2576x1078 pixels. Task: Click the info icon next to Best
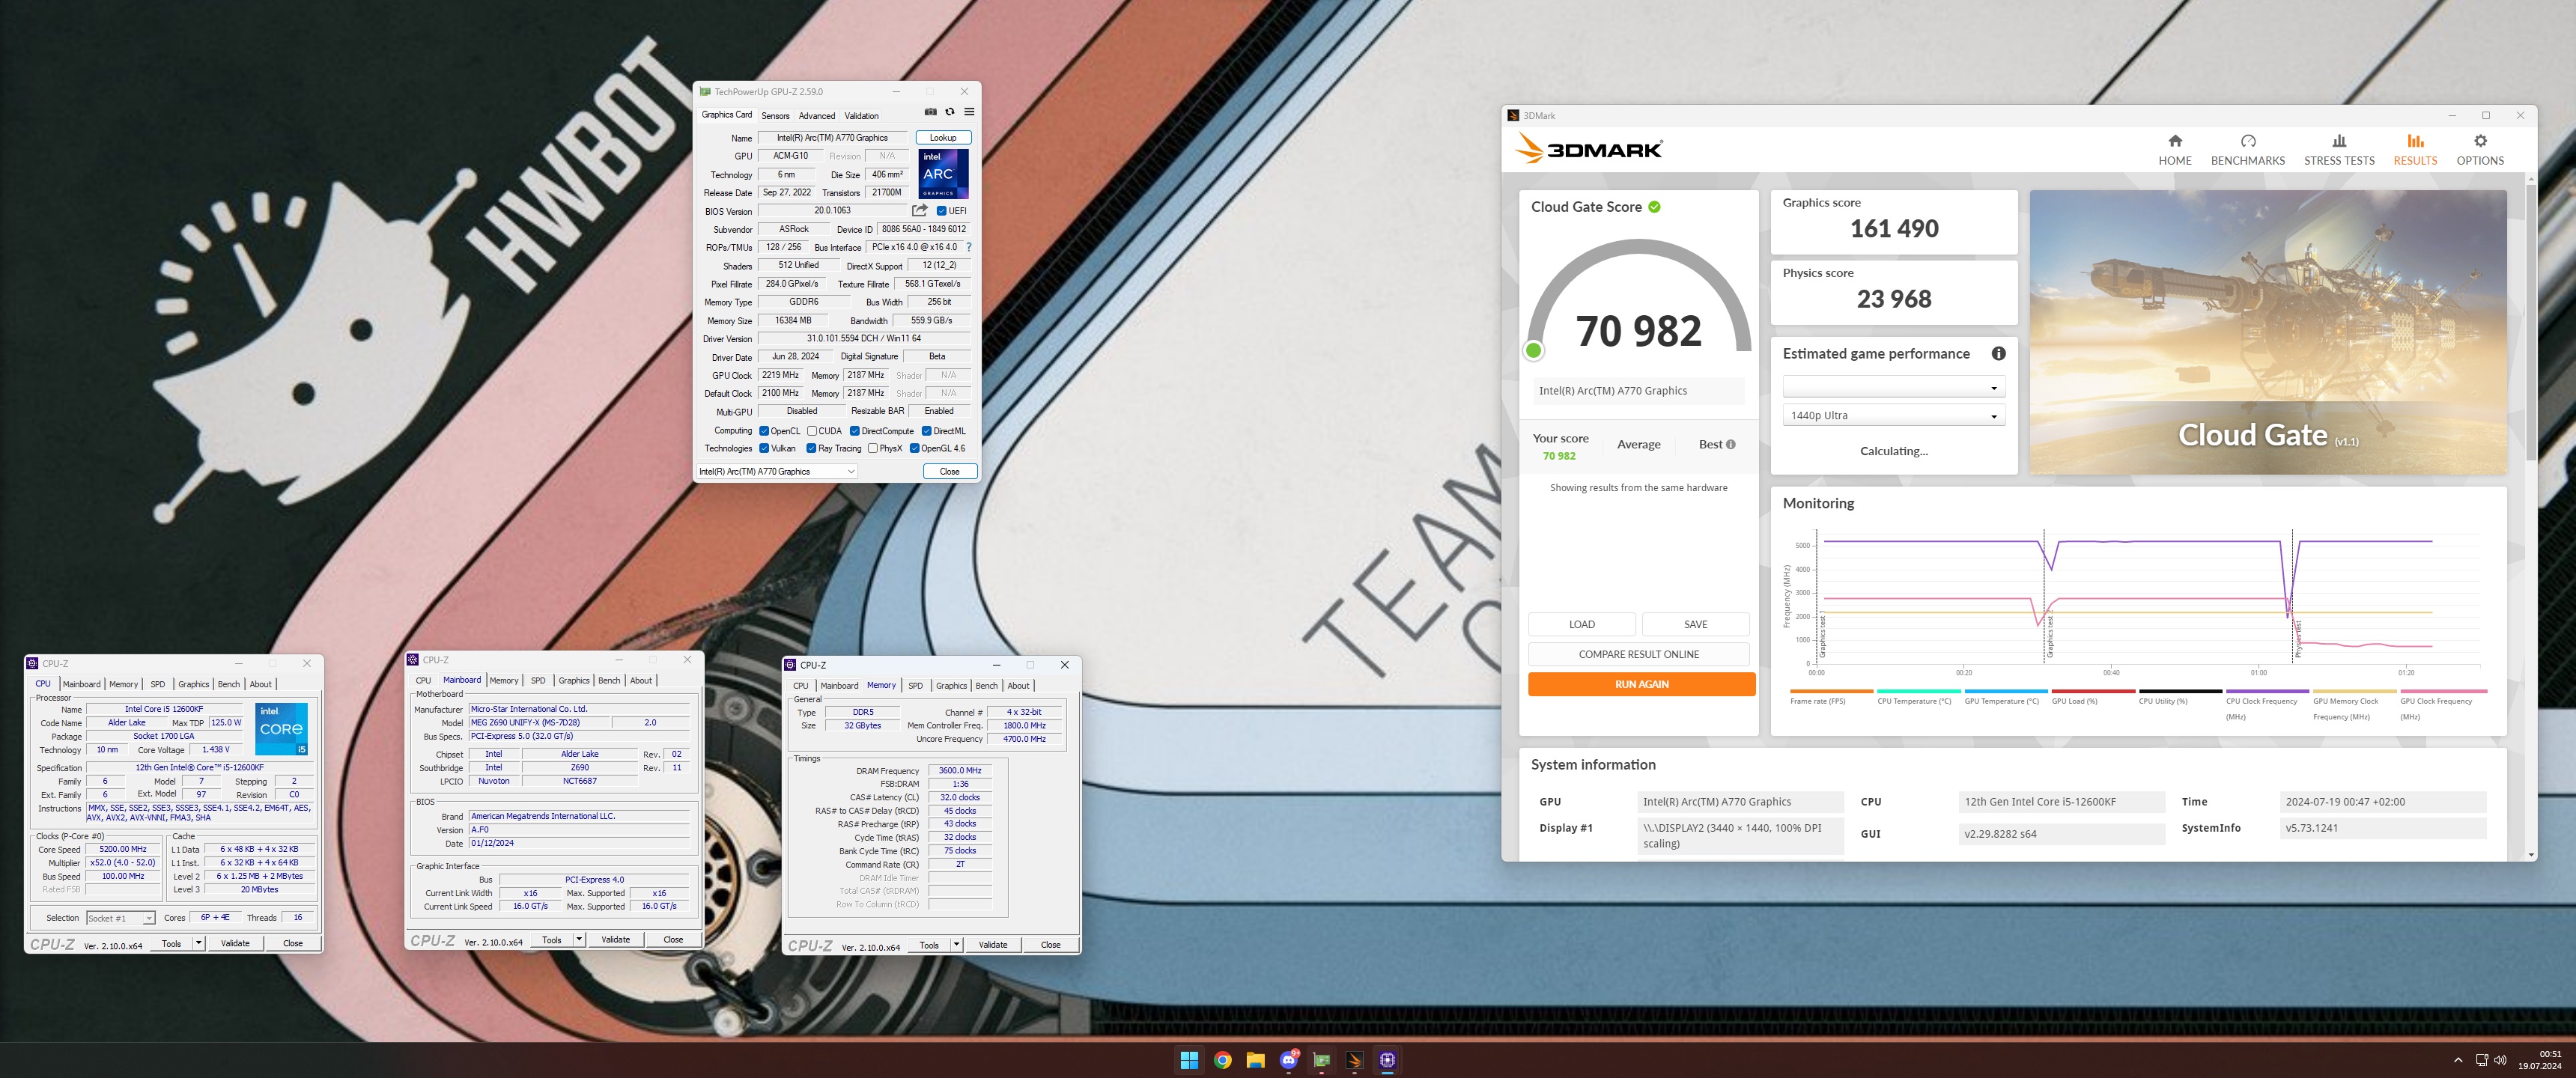tap(1730, 444)
